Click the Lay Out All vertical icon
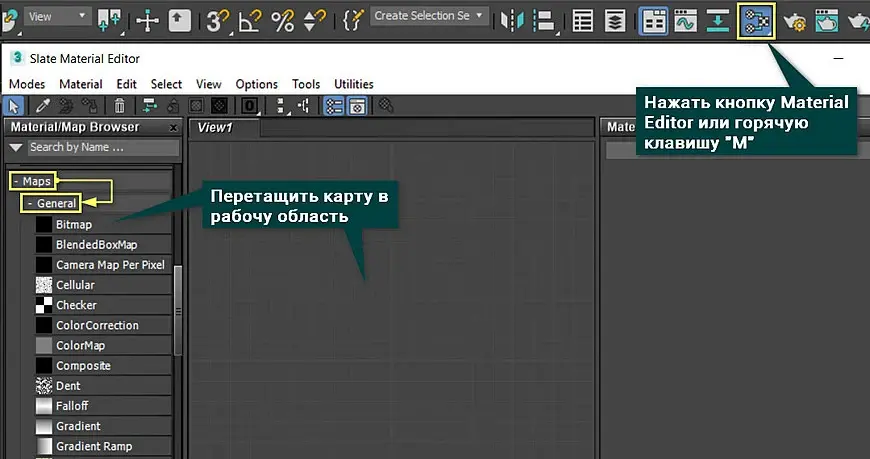The image size is (870, 459). click(281, 105)
